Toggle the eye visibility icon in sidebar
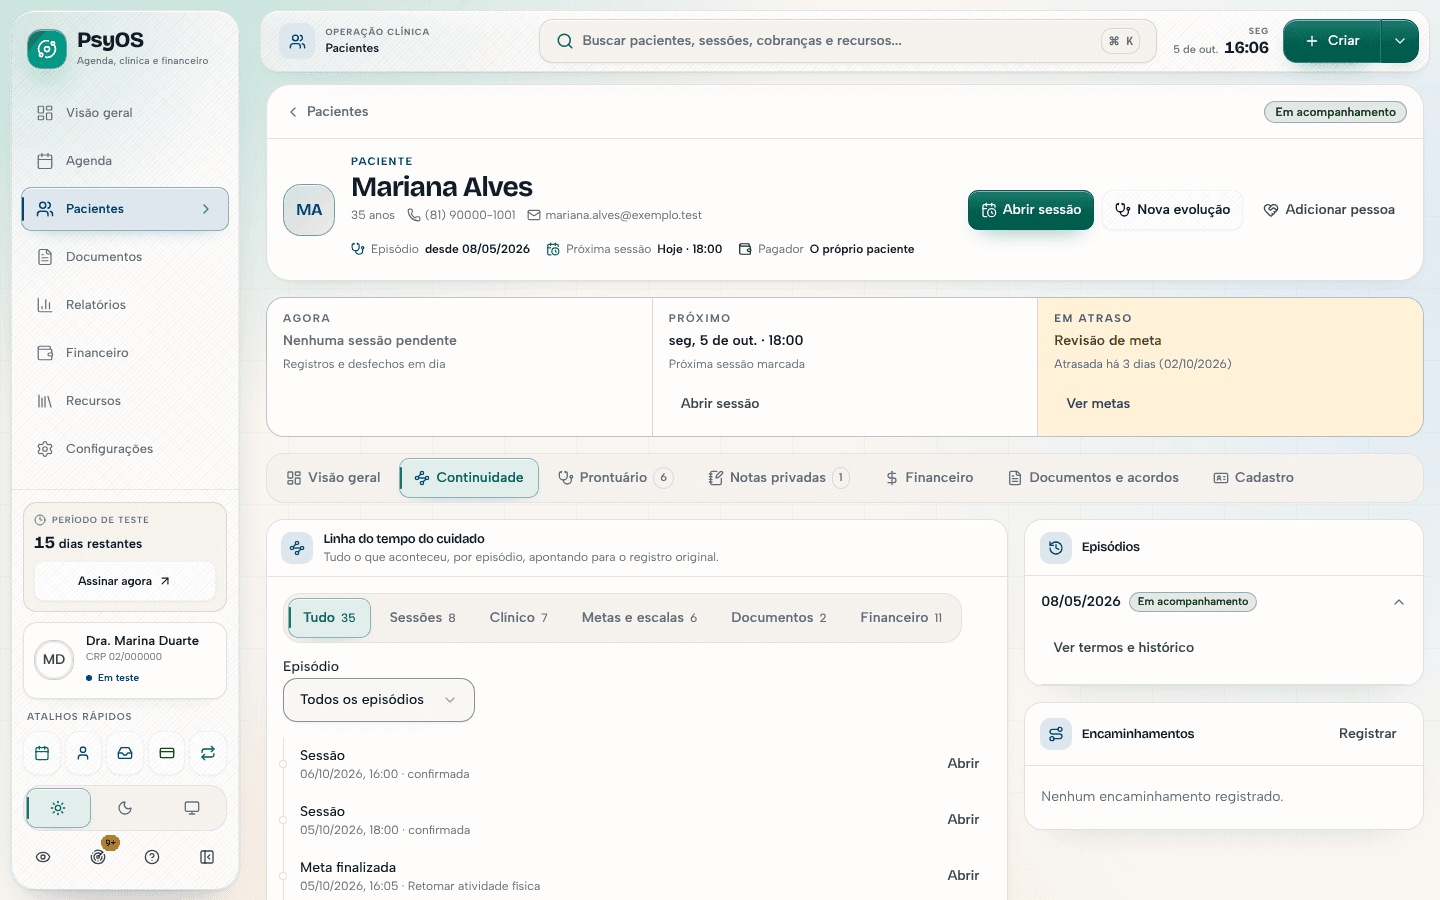Viewport: 1440px width, 900px height. [x=43, y=857]
